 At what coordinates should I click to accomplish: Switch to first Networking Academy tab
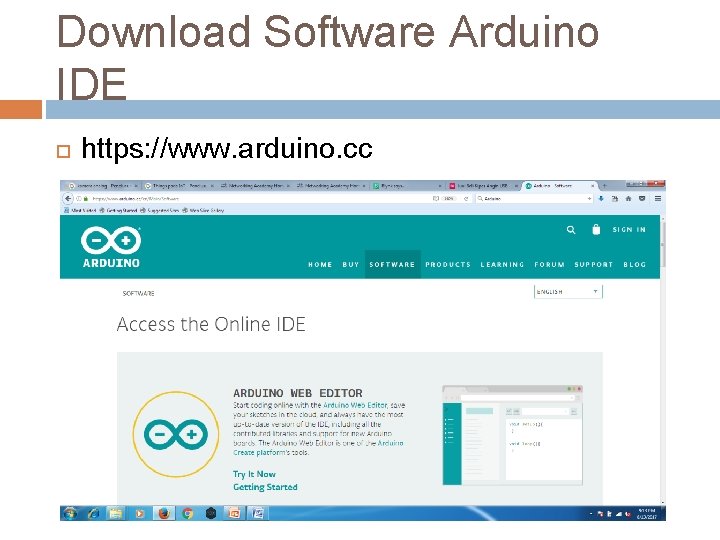pos(254,186)
